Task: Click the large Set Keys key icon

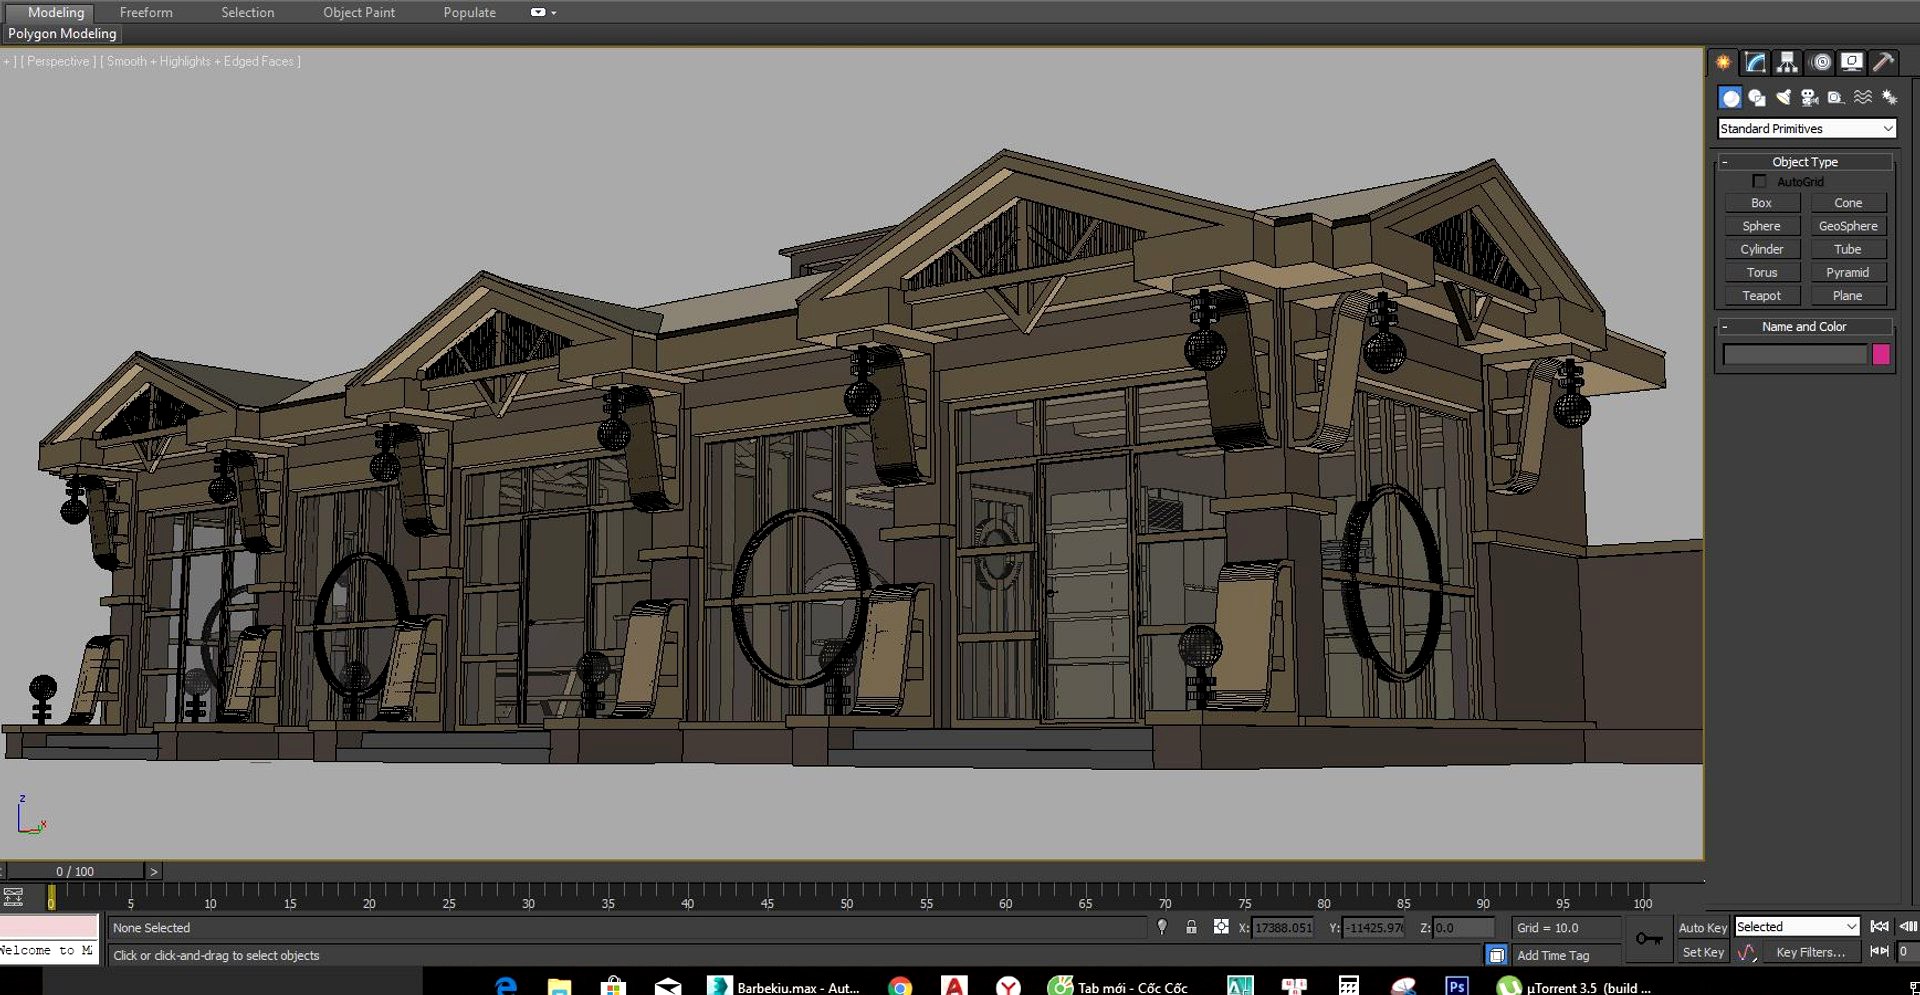Action: [1649, 939]
